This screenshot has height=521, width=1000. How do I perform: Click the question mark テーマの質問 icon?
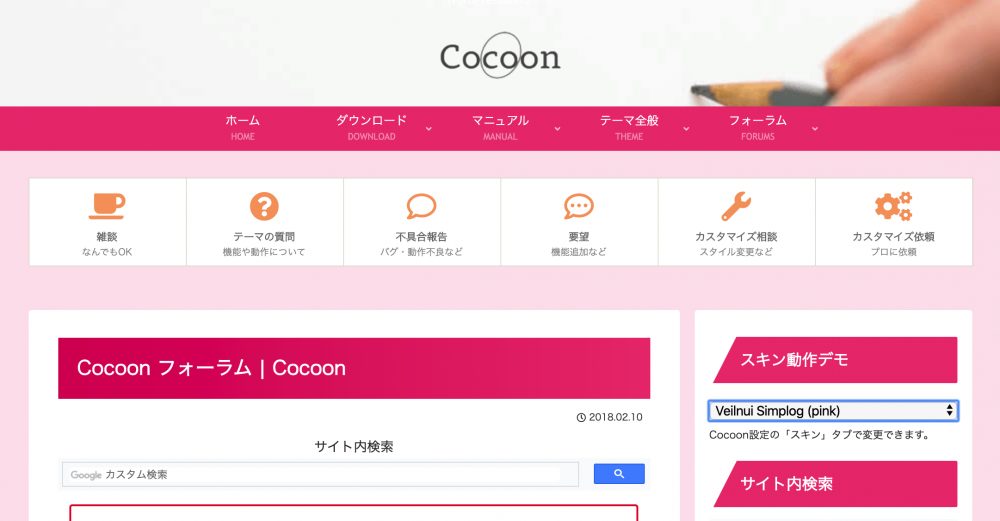pos(264,207)
